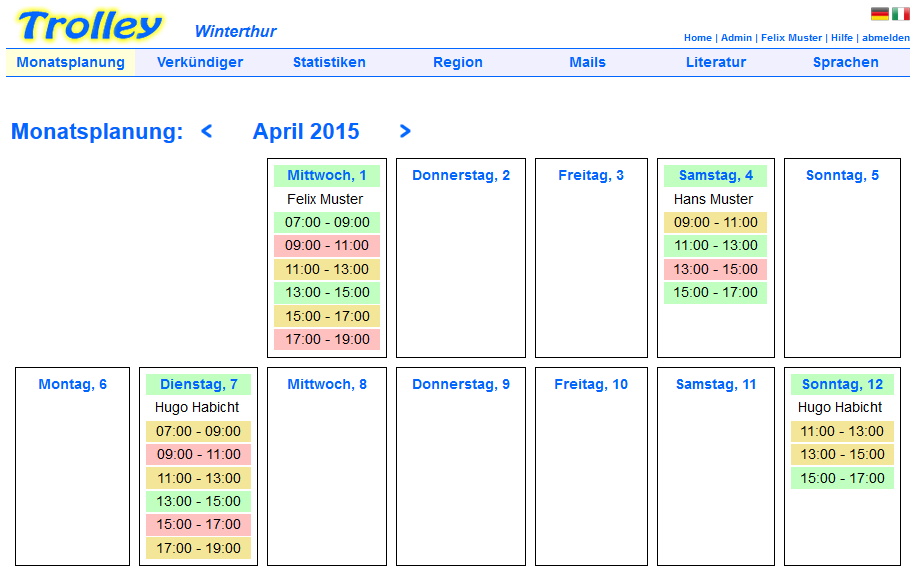Open the Statistiken tab
Image resolution: width=917 pixels, height=571 pixels.
click(329, 62)
